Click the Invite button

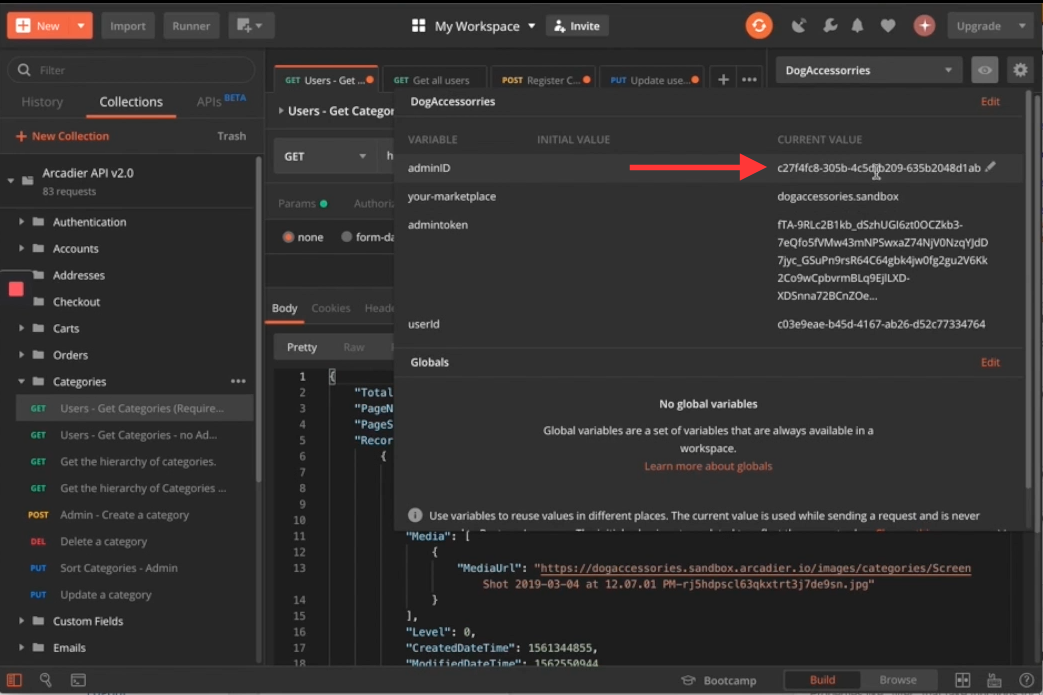click(577, 26)
